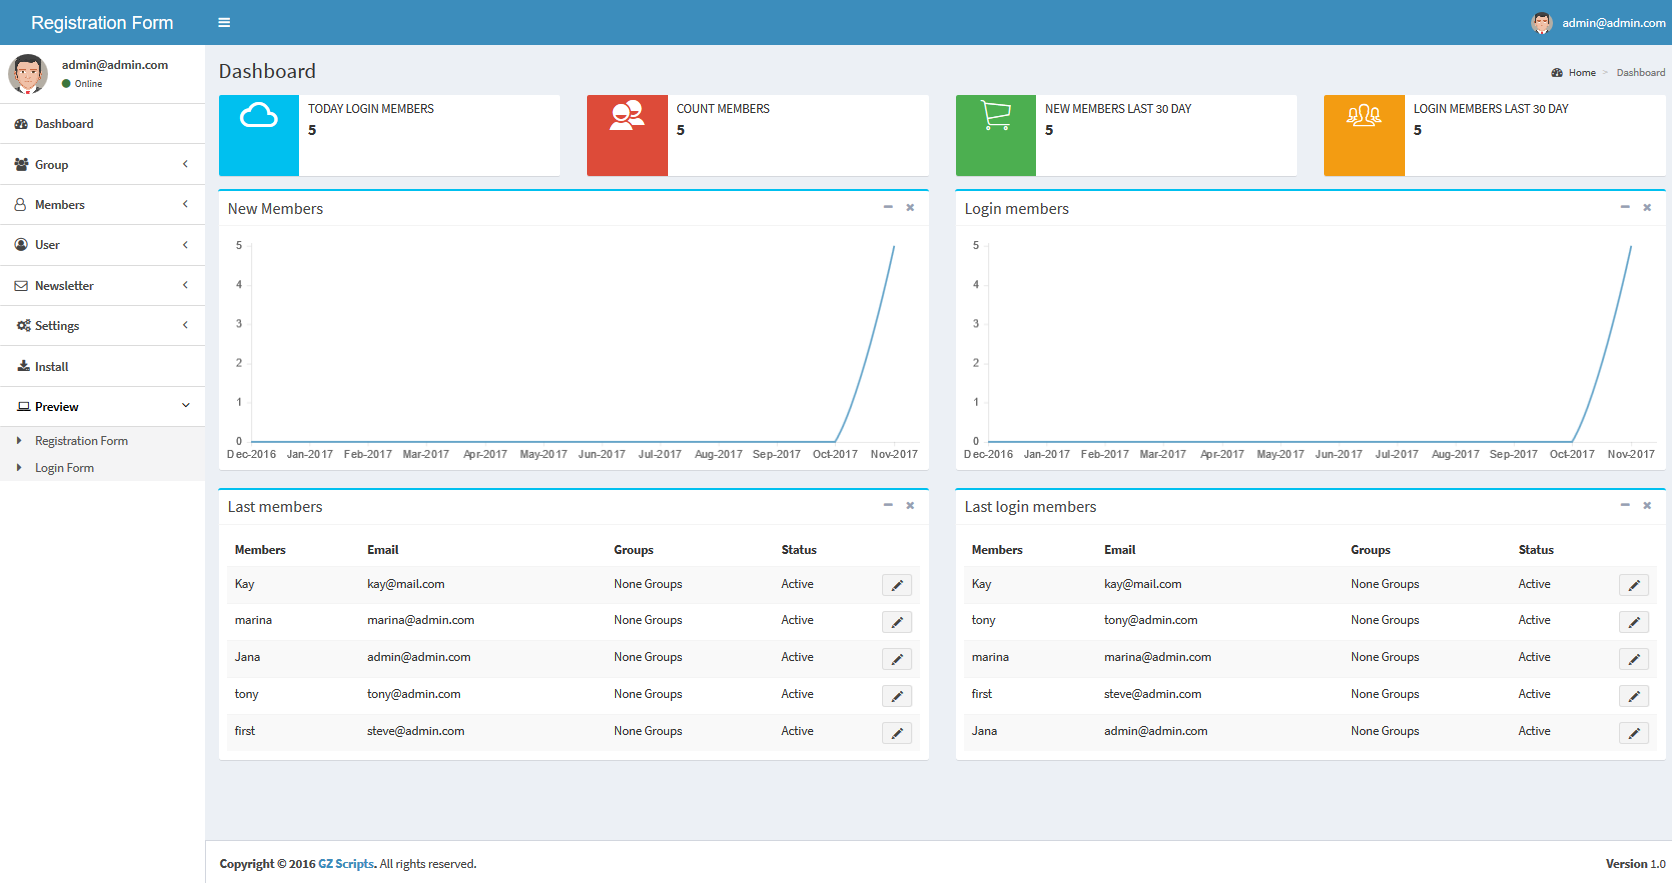
Task: Edit Jana in Last login members table
Action: (1634, 733)
